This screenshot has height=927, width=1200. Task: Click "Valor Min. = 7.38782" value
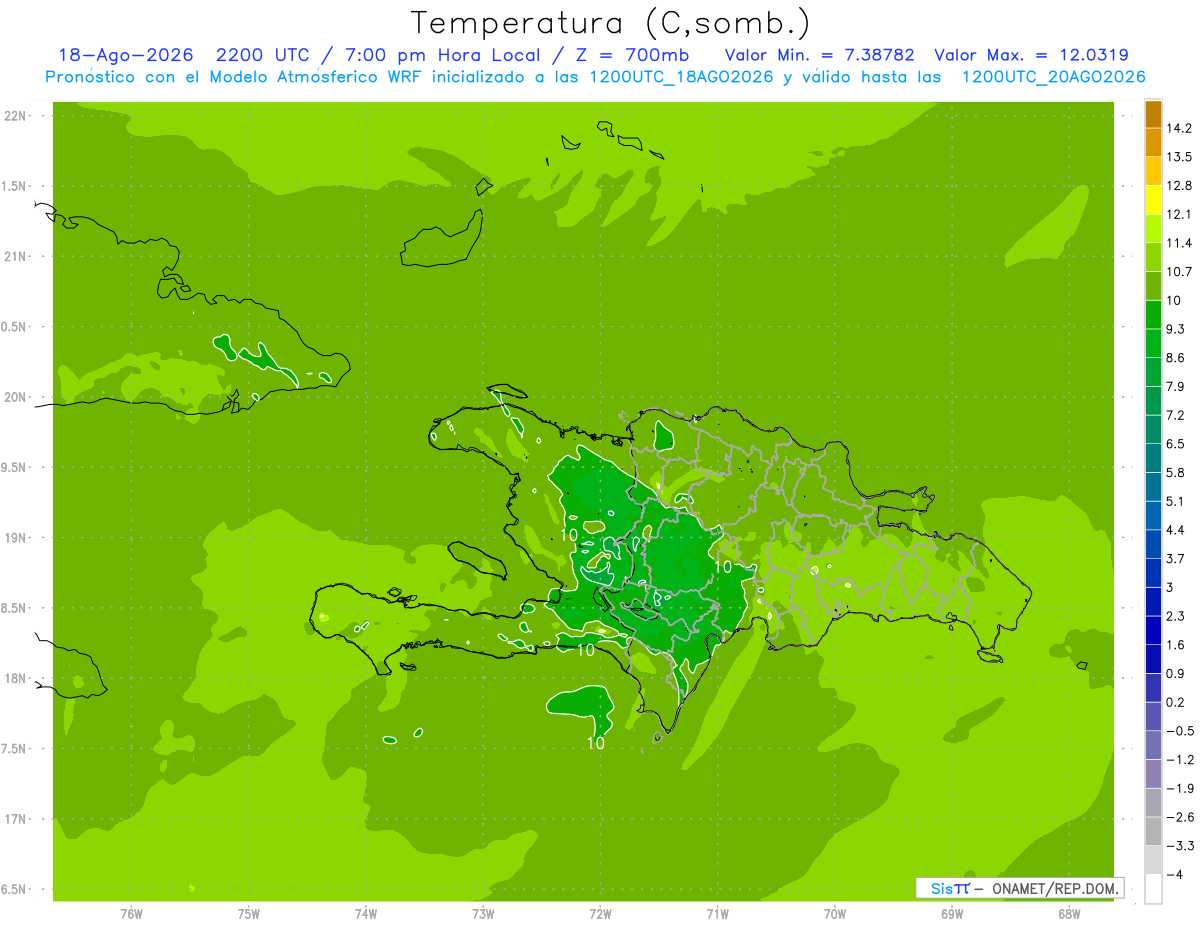tap(819, 56)
